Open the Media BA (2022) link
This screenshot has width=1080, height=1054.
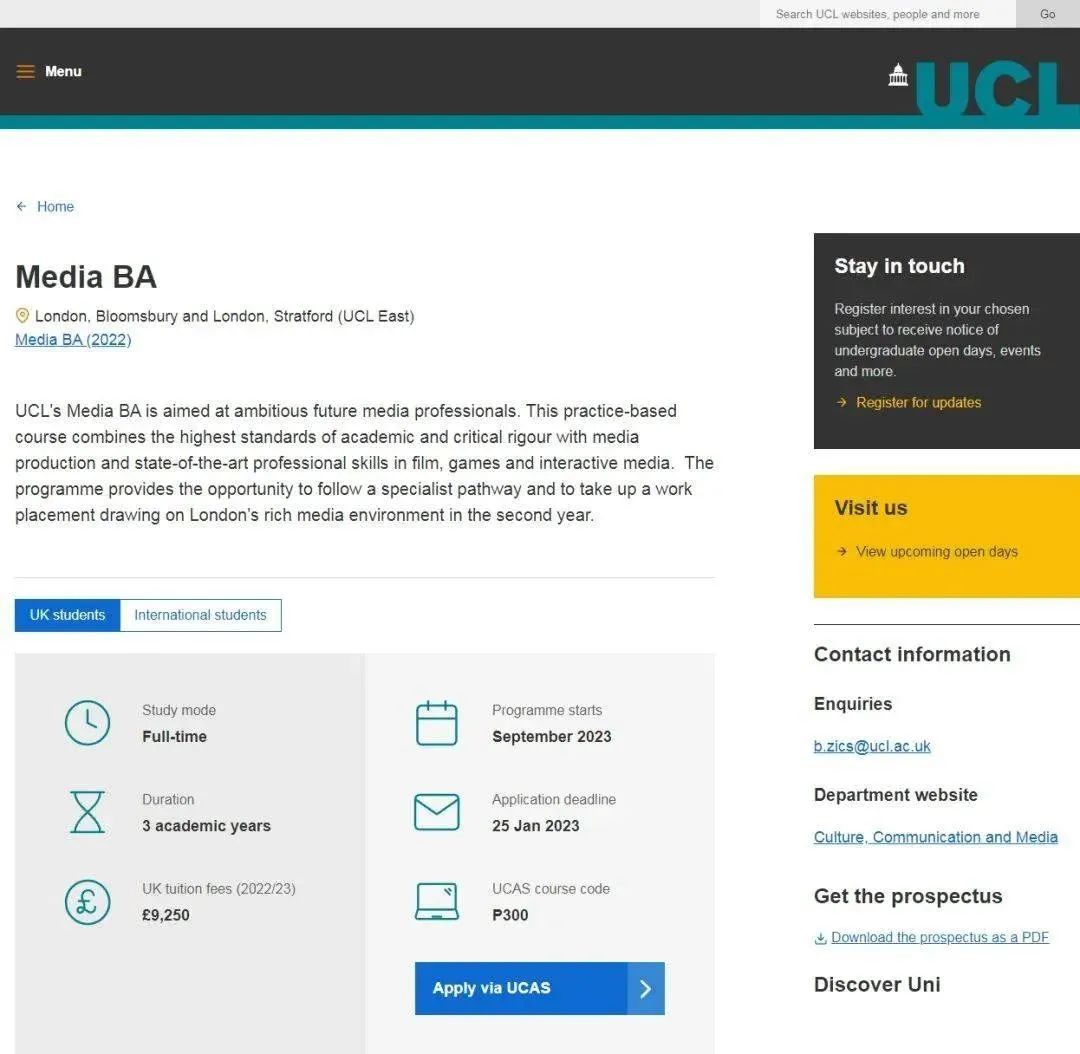(73, 340)
